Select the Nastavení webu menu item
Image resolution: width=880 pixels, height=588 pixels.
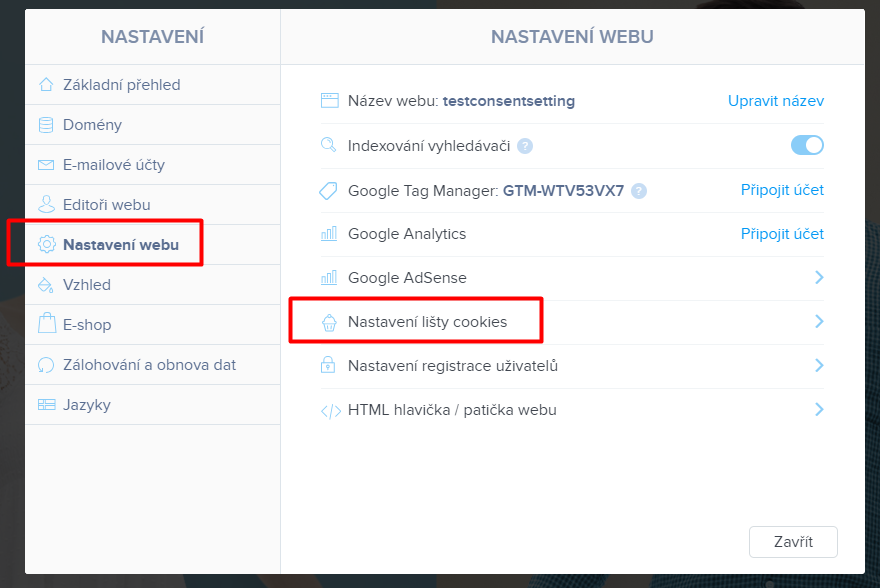[153, 245]
